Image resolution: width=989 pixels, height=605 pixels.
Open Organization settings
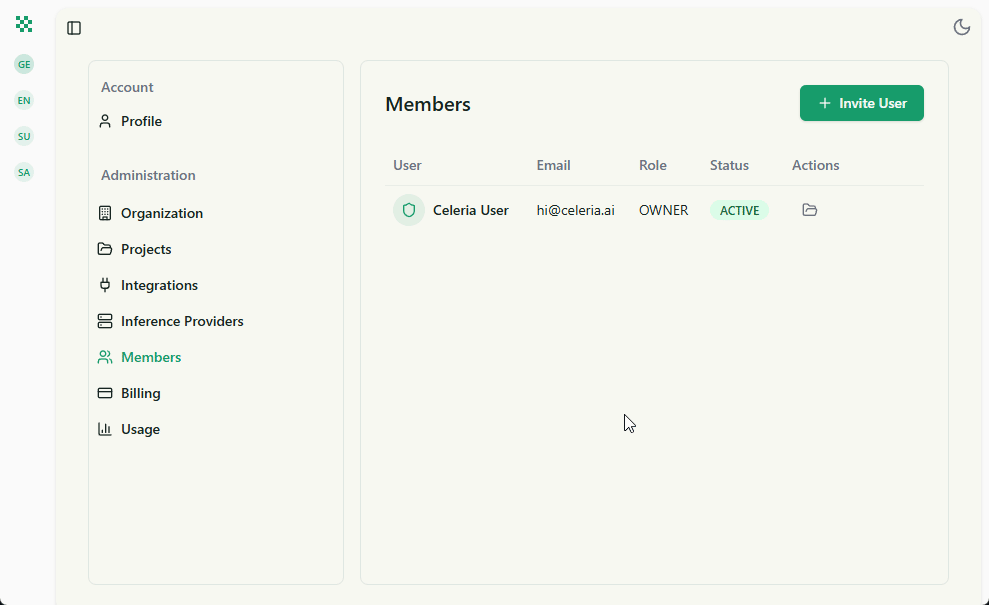point(161,213)
